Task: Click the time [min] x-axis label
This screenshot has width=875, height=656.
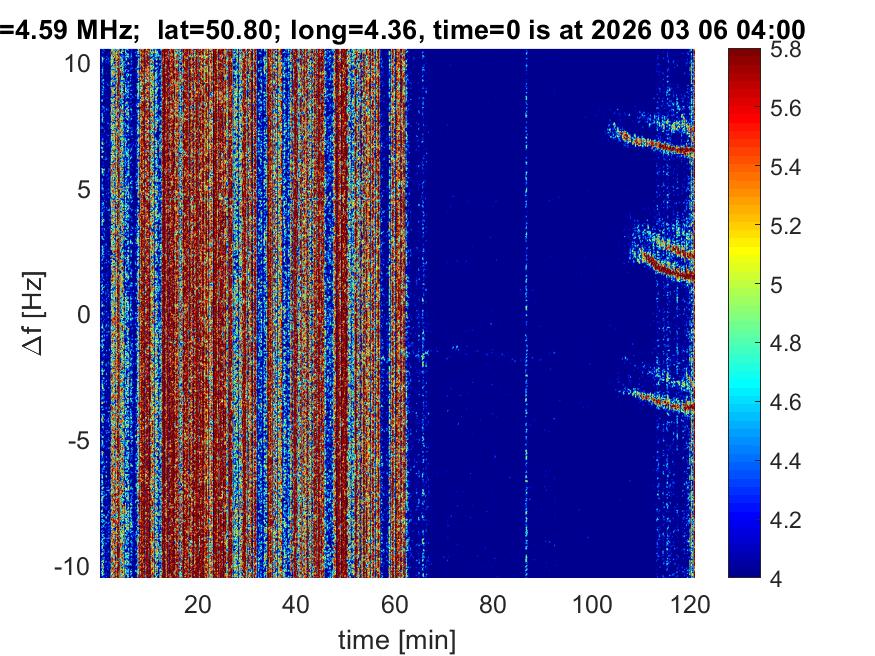Action: (396, 638)
